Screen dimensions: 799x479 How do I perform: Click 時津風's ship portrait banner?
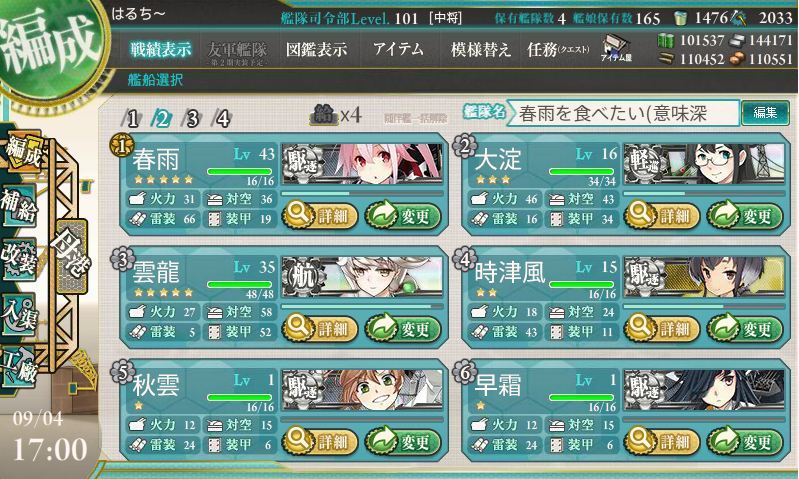(x=704, y=277)
